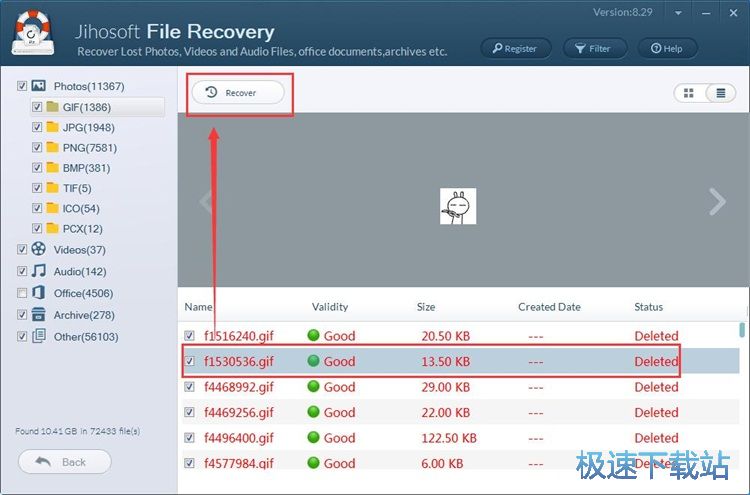Click the file list scrollbar thumb
750x495 pixels.
pos(742,330)
